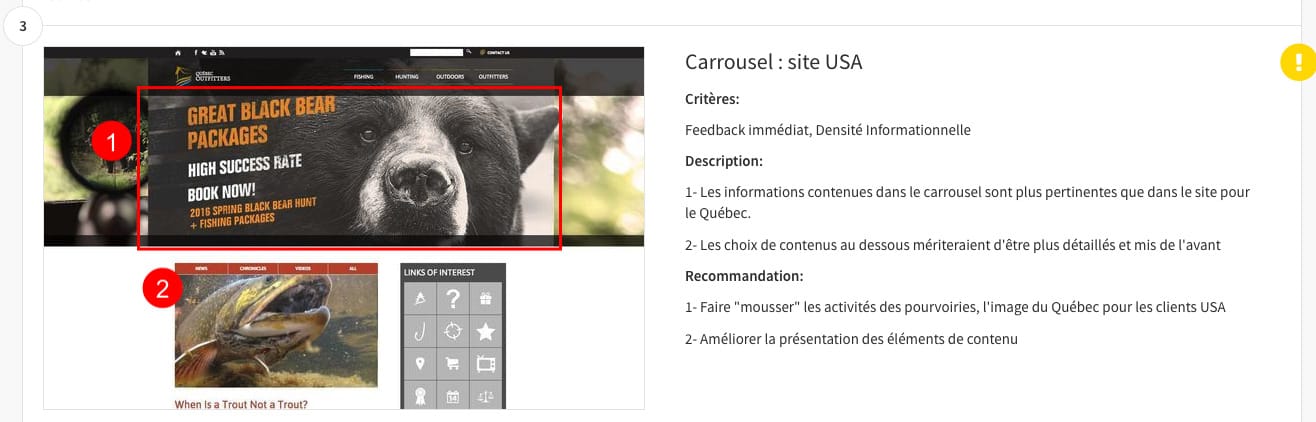1316x422 pixels.
Task: Click the shopping cart tile
Action: [453, 364]
